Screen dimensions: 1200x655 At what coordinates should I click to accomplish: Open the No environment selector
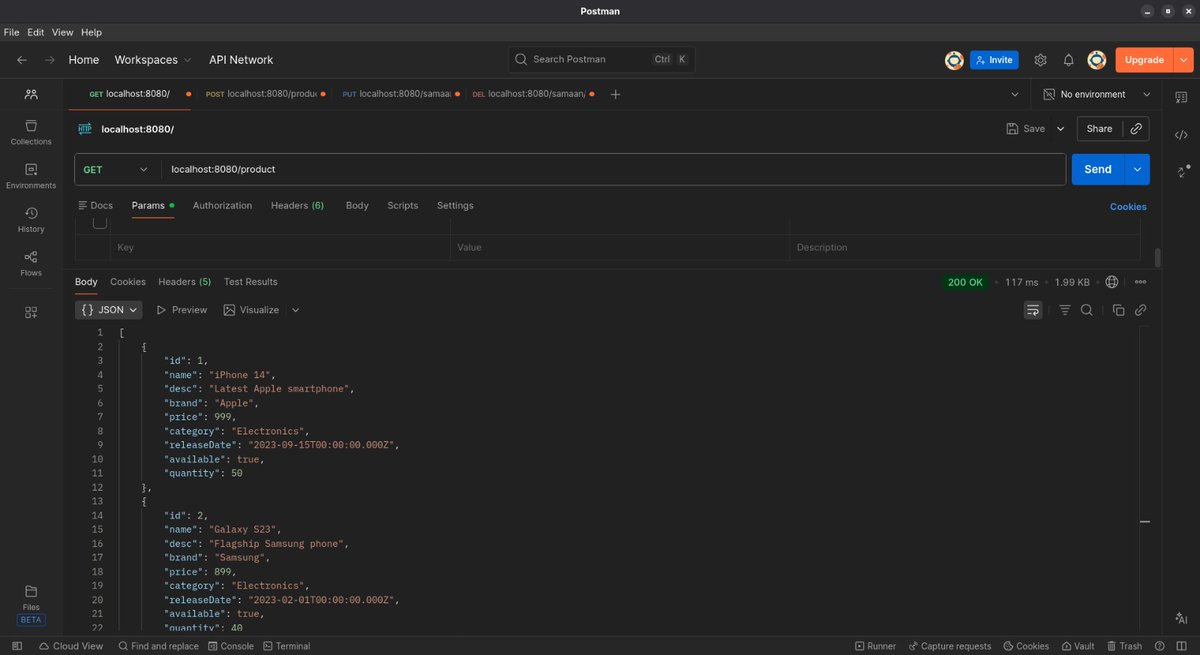pos(1097,94)
